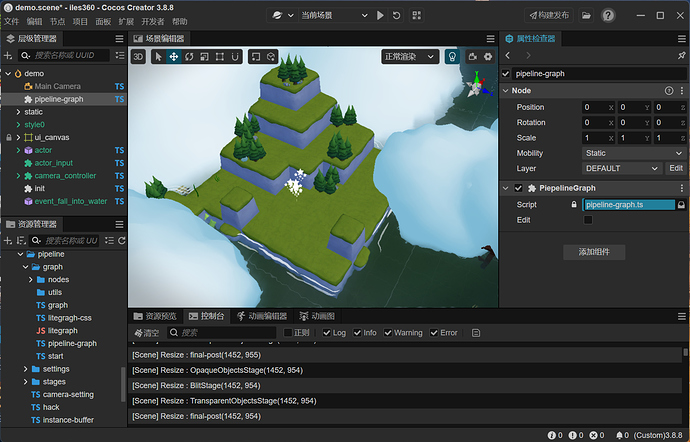
Task: Click the 构建发布 (Build) button
Action: click(549, 15)
